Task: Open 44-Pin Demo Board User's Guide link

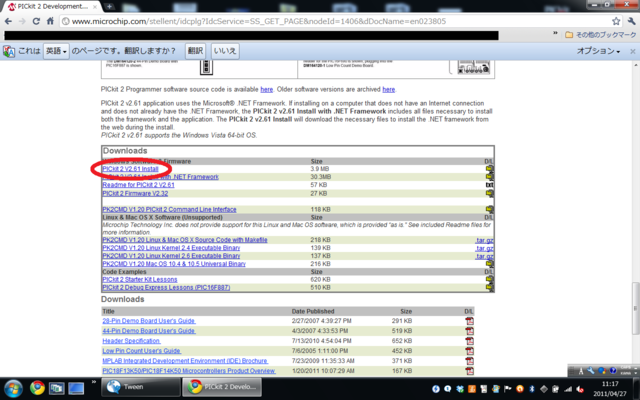Action: click(149, 331)
